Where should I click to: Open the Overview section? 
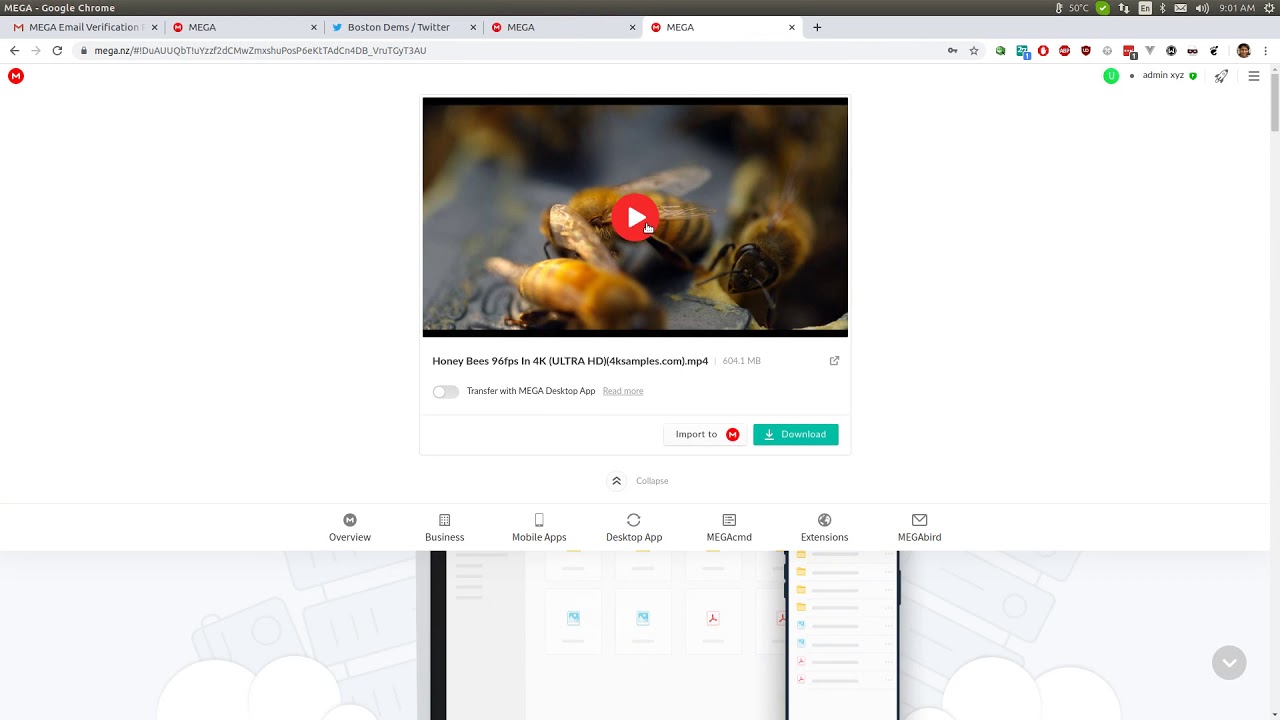350,527
